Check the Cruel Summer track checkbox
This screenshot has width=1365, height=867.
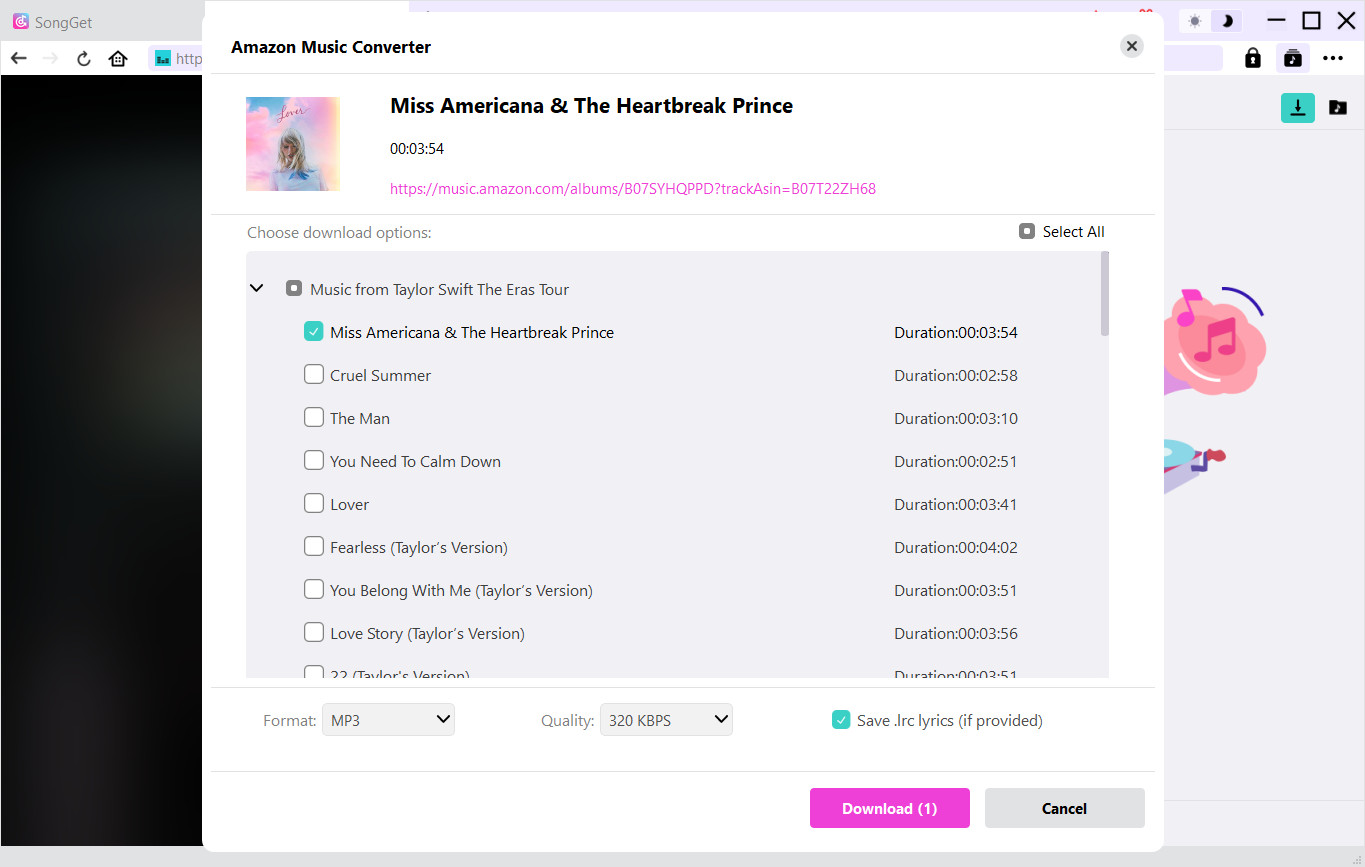point(314,375)
